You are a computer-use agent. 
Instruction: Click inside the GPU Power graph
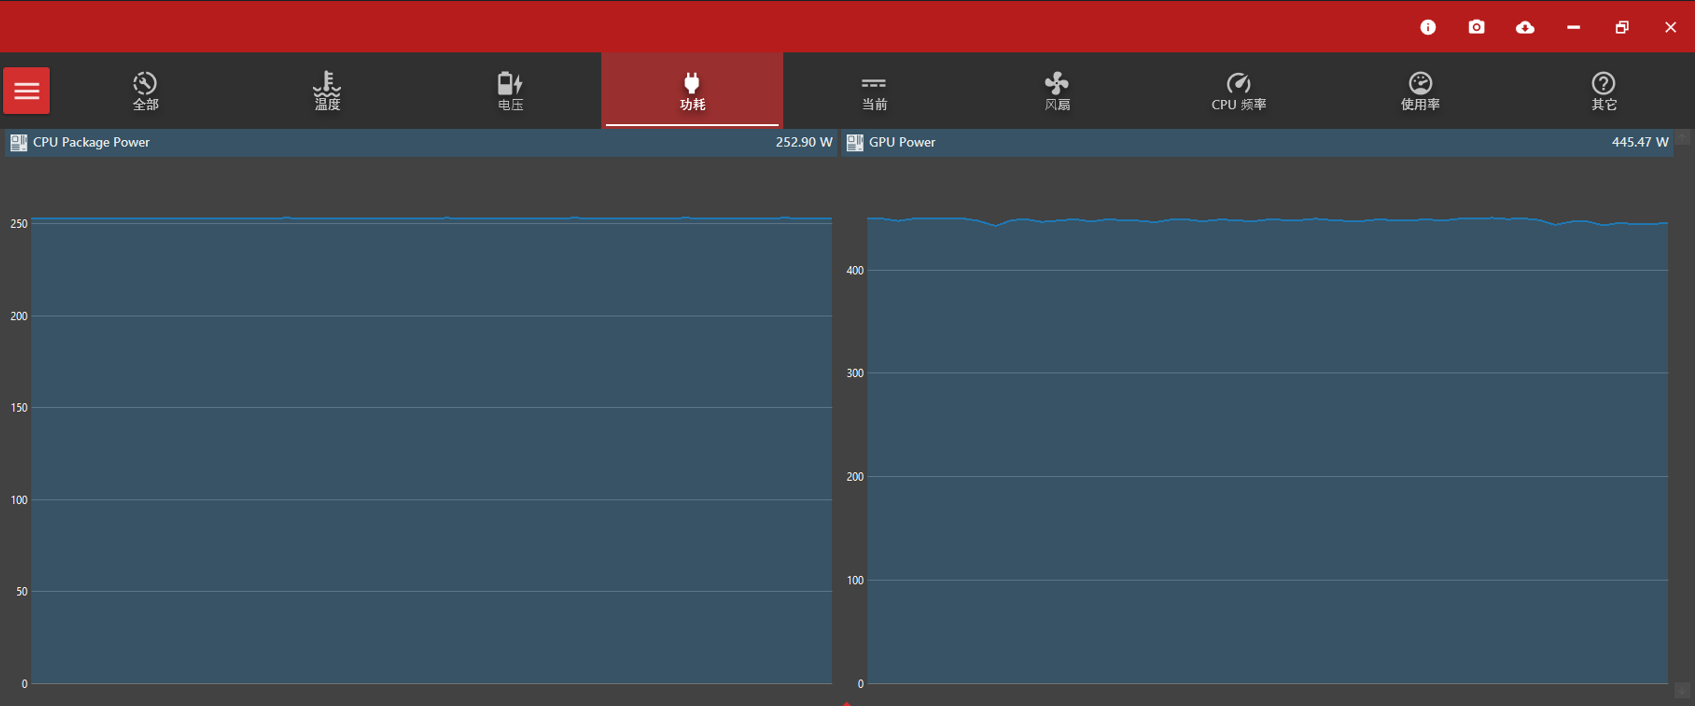(x=1267, y=450)
